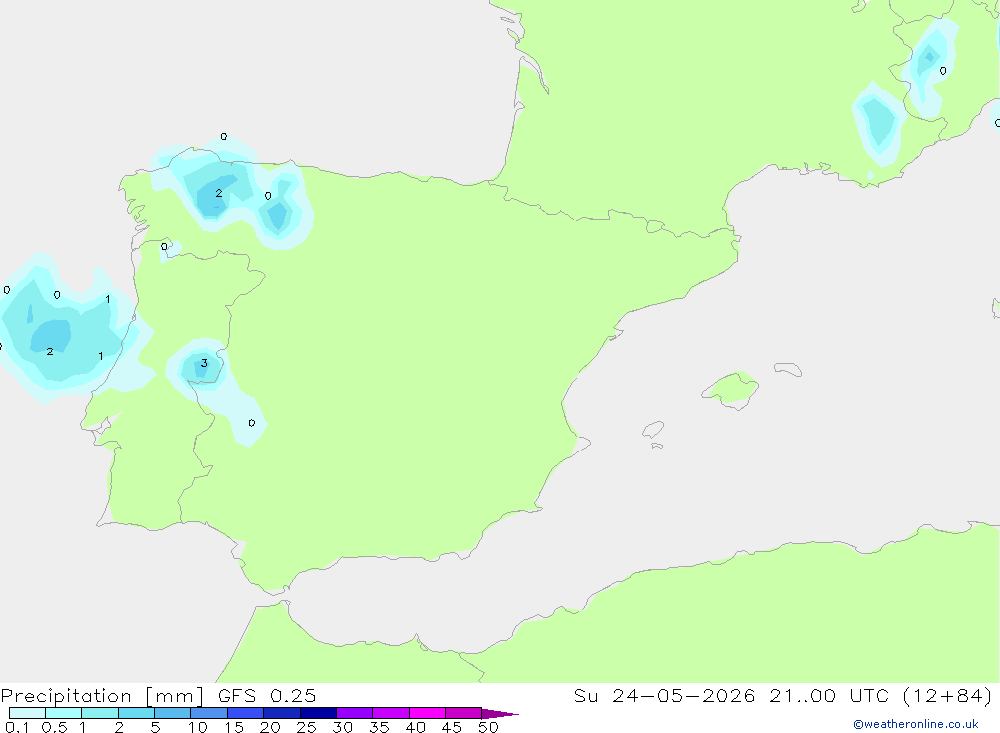
Task: Click the legend value '25'
Action: [306, 727]
